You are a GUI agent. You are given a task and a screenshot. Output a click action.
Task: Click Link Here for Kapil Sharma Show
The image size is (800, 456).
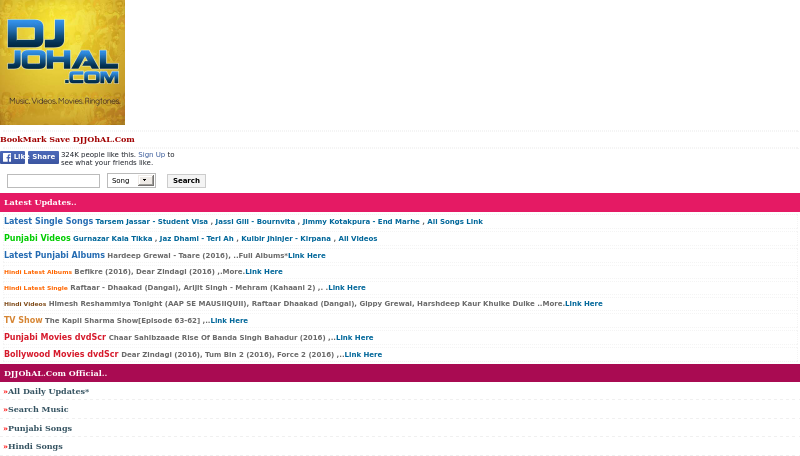coord(229,321)
